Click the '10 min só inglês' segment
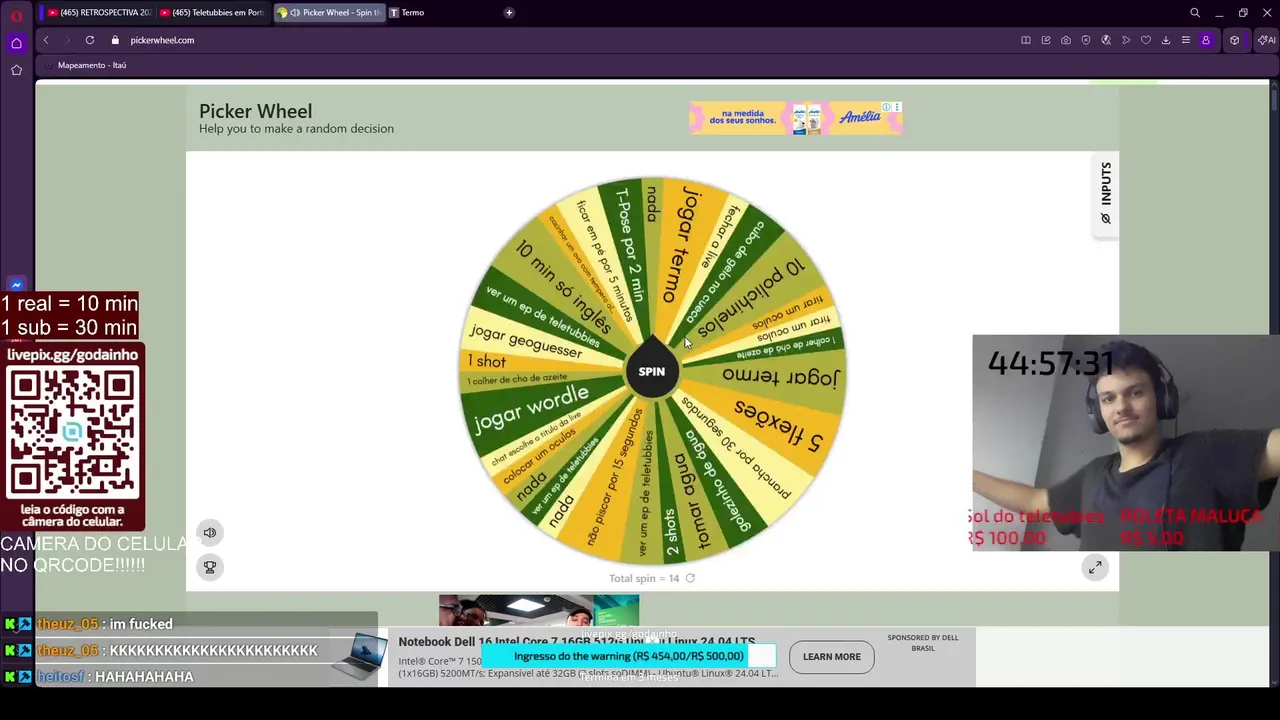 tap(563, 287)
